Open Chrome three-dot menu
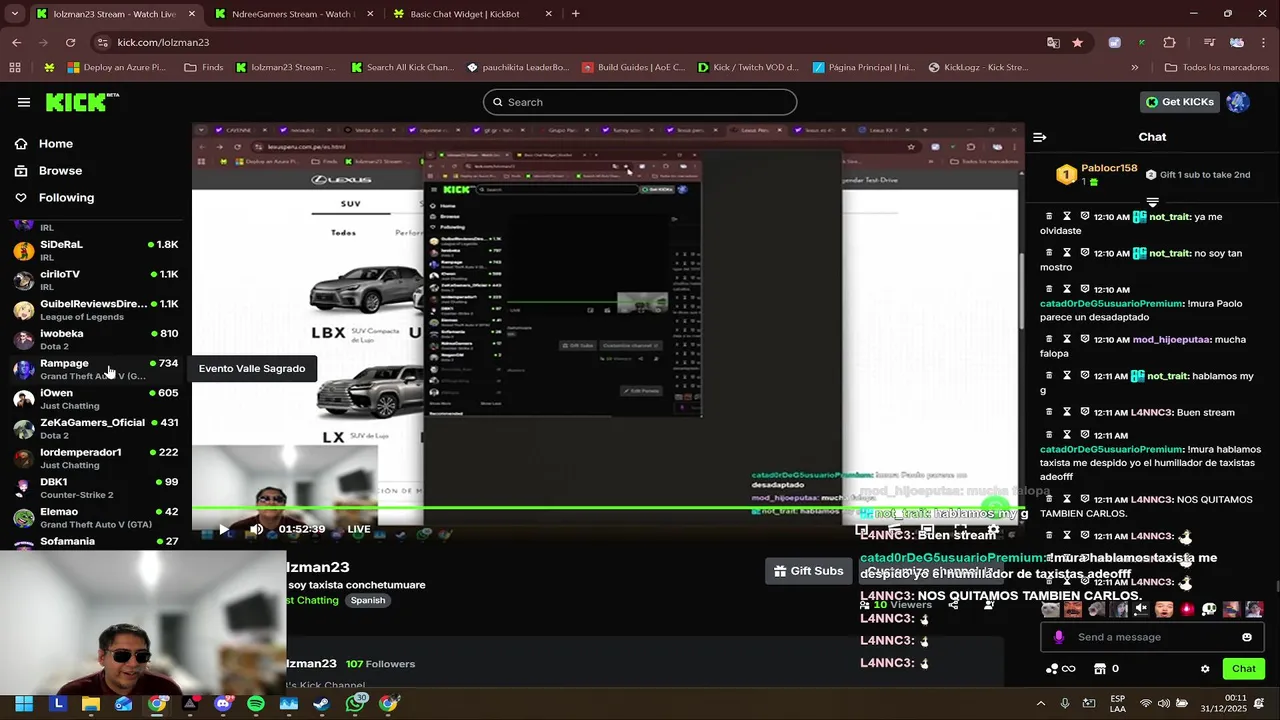 coord(1264,42)
